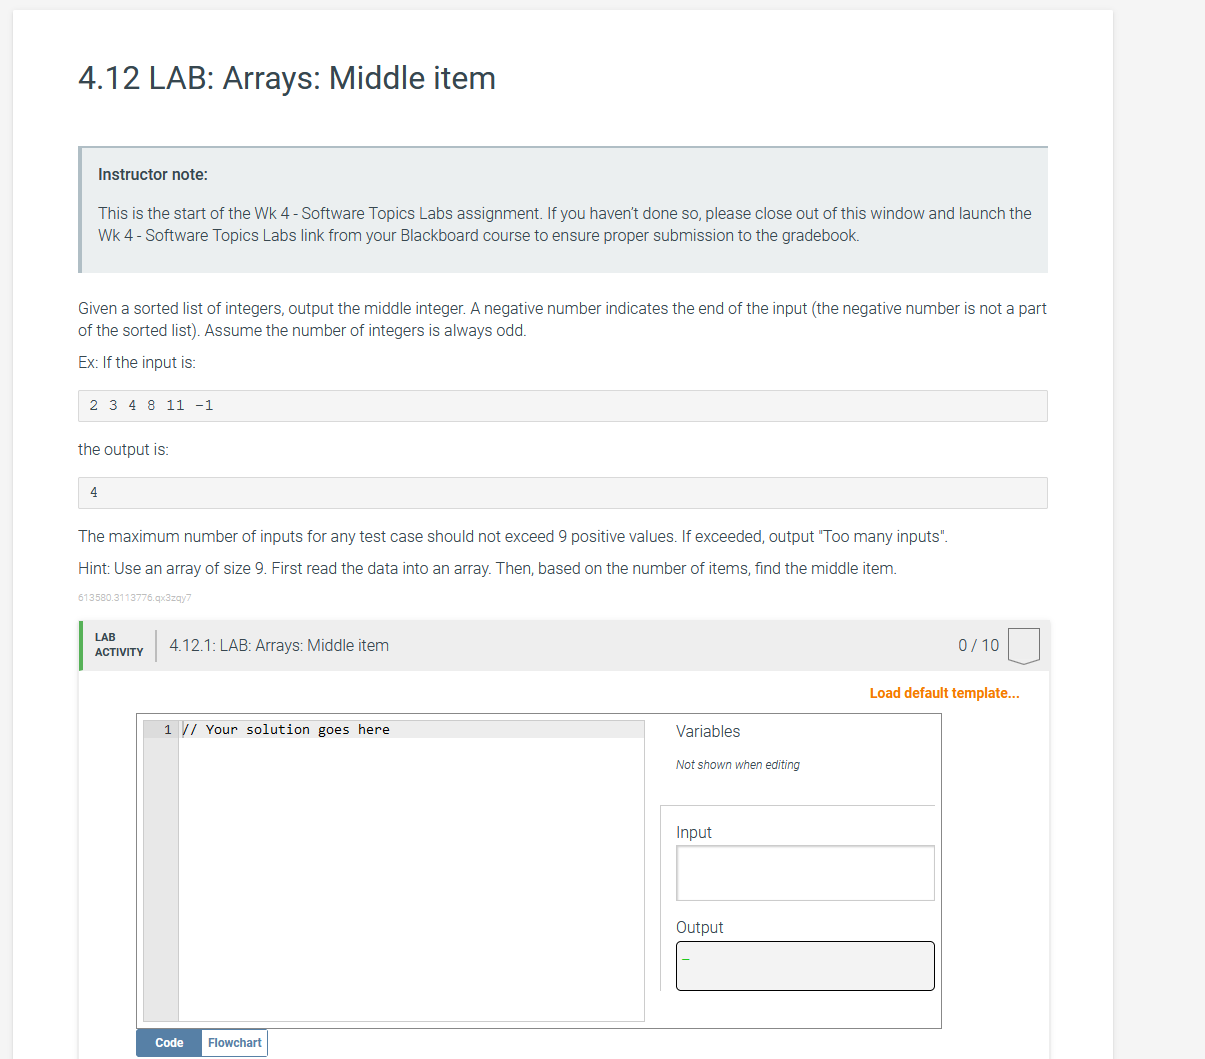Click the identifier text 613580.3113776.qx3zqy7
The height and width of the screenshot is (1059, 1205).
135,597
